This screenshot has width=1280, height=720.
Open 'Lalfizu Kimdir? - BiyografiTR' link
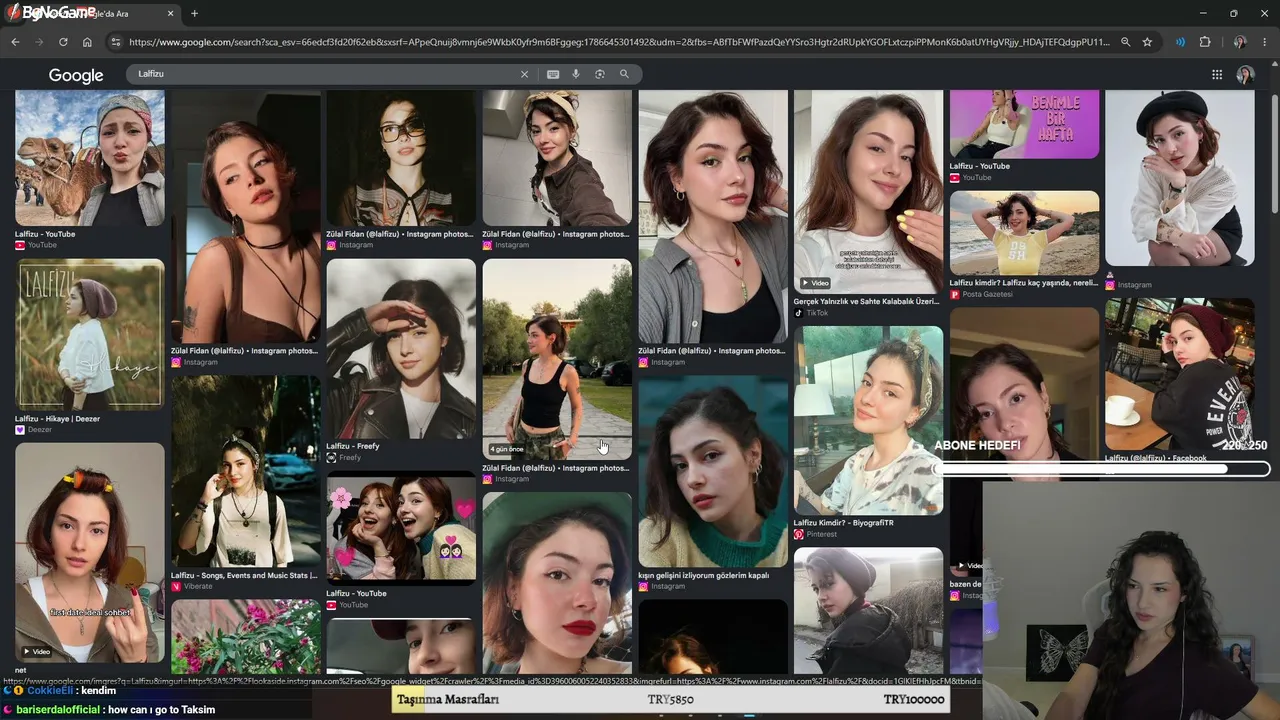point(844,523)
